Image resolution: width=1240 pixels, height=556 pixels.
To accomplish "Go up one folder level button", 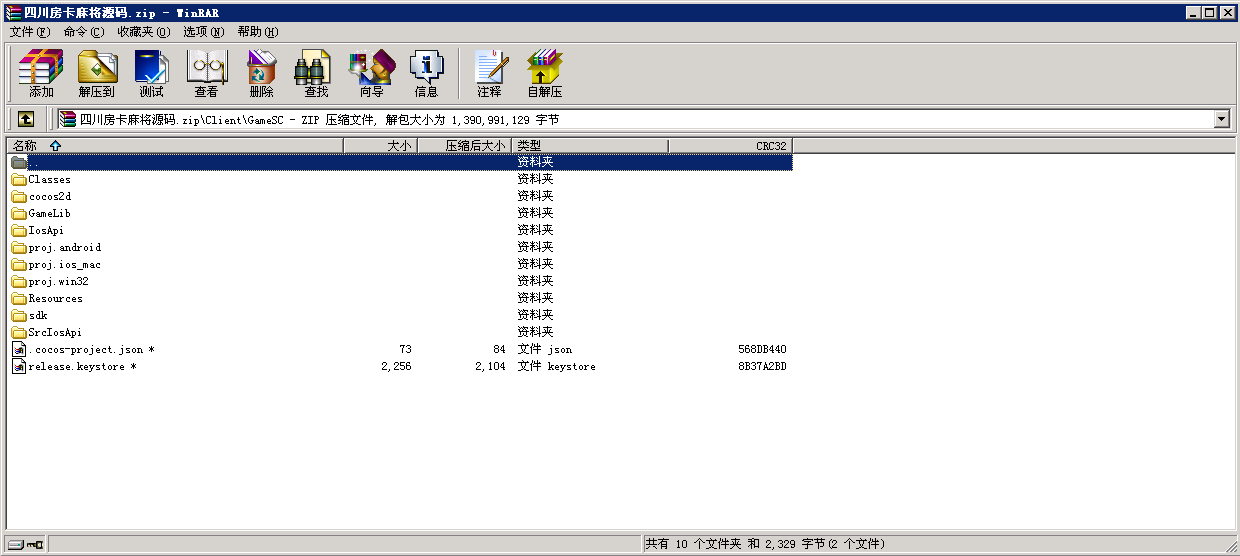I will click(26, 119).
